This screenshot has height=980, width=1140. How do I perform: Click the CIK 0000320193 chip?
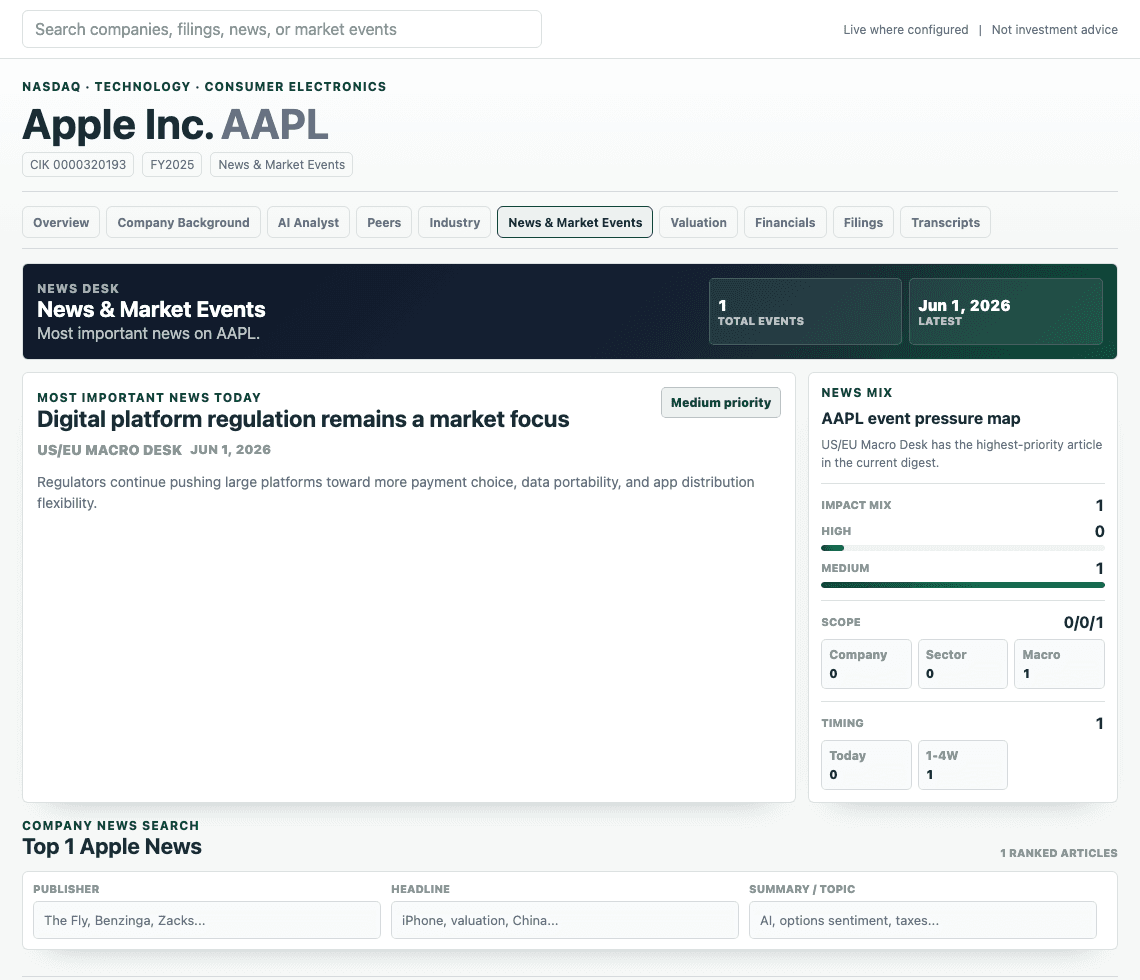tap(78, 164)
